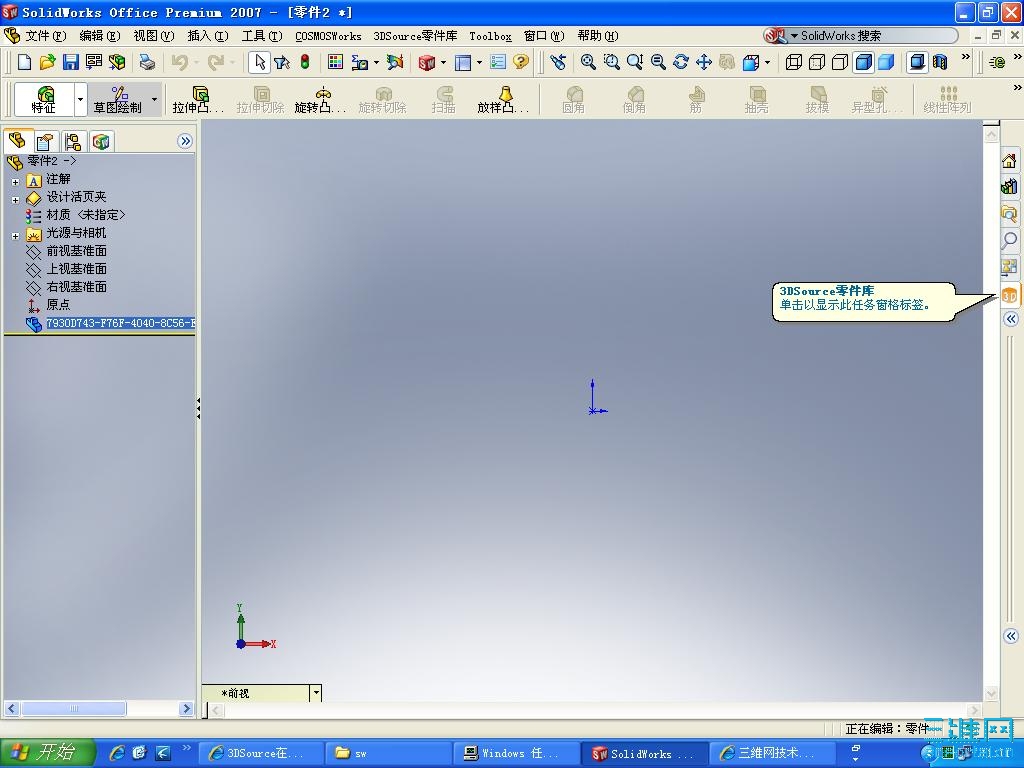The width and height of the screenshot is (1024, 768).
Task: Open the 视图(V) menu
Action: (x=153, y=36)
